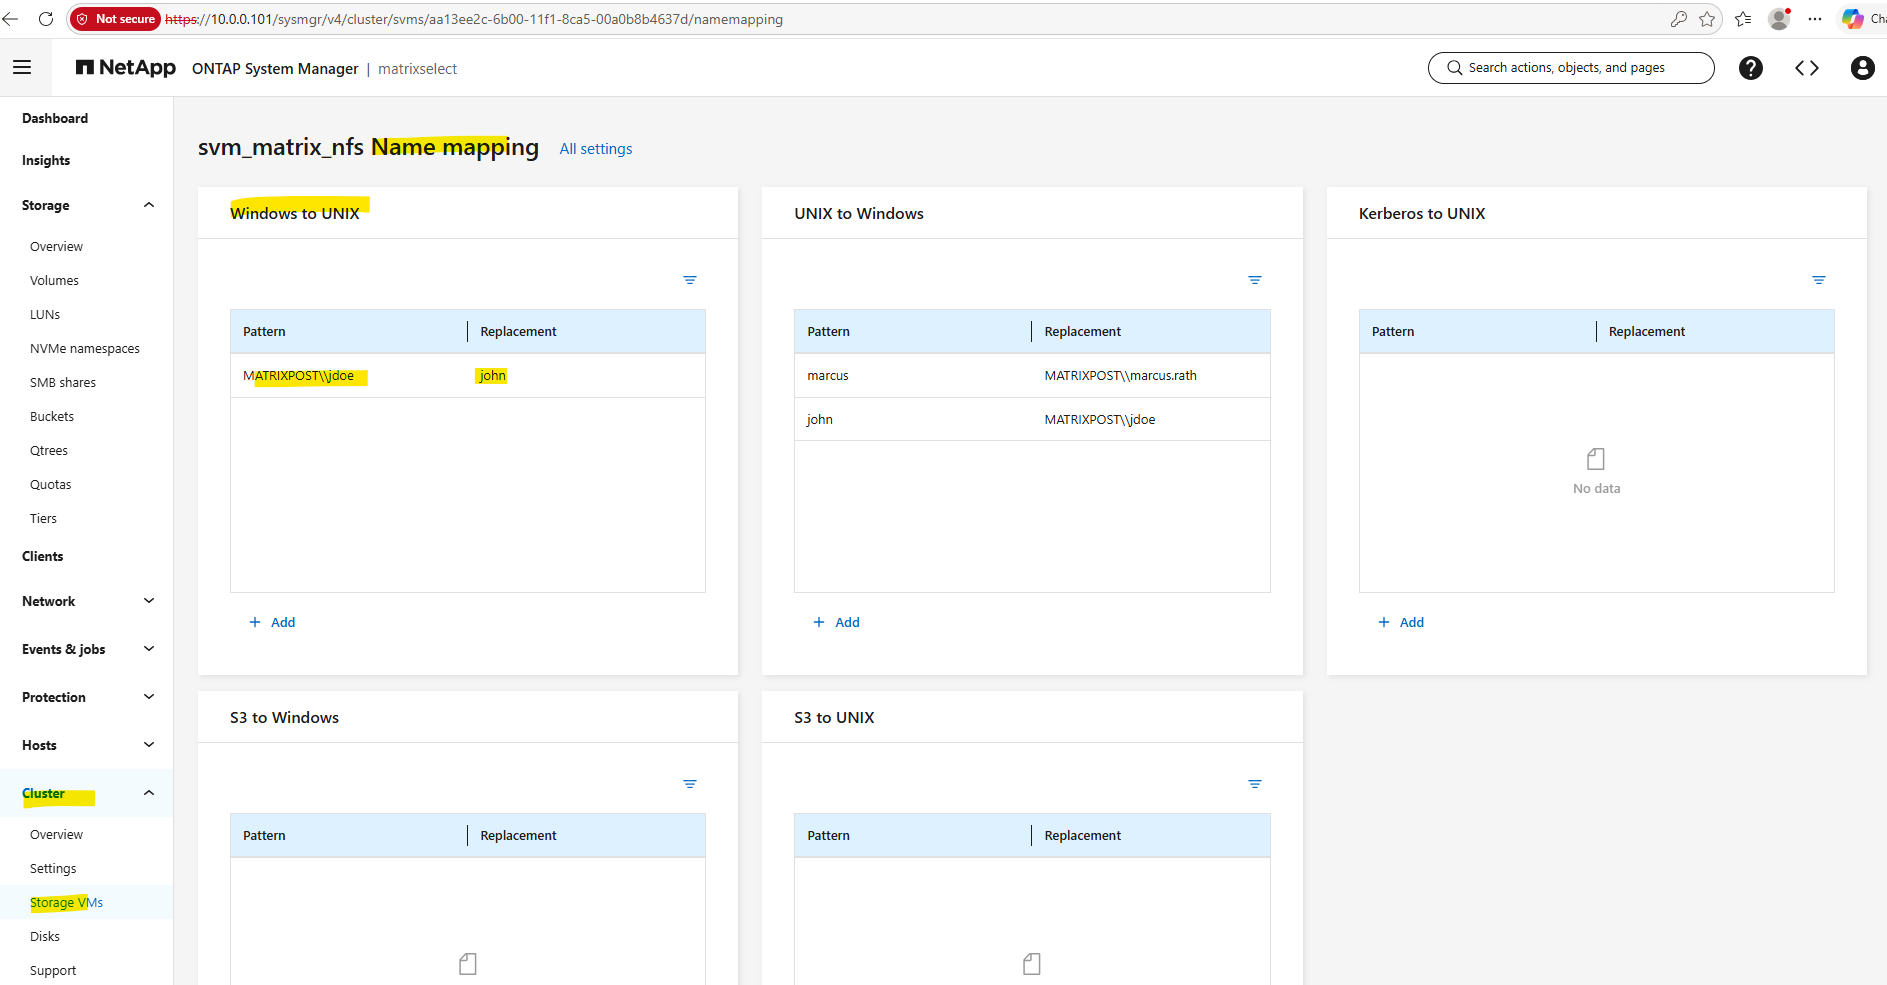The height and width of the screenshot is (985, 1887).
Task: Filter the S3 to UNIX table
Action: pos(1255,784)
